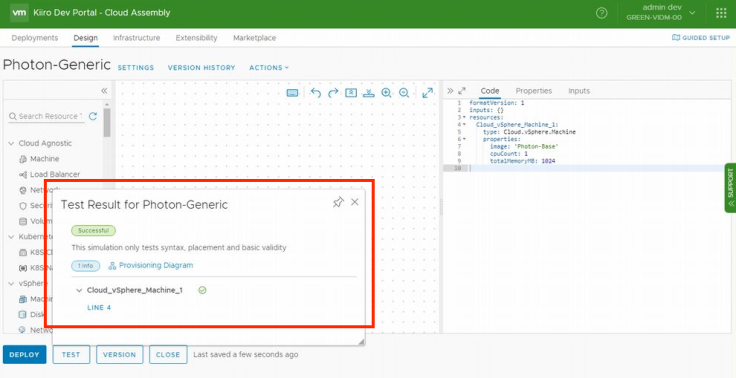Image resolution: width=736 pixels, height=378 pixels.
Task: Close the Test Result popup
Action: coord(355,202)
